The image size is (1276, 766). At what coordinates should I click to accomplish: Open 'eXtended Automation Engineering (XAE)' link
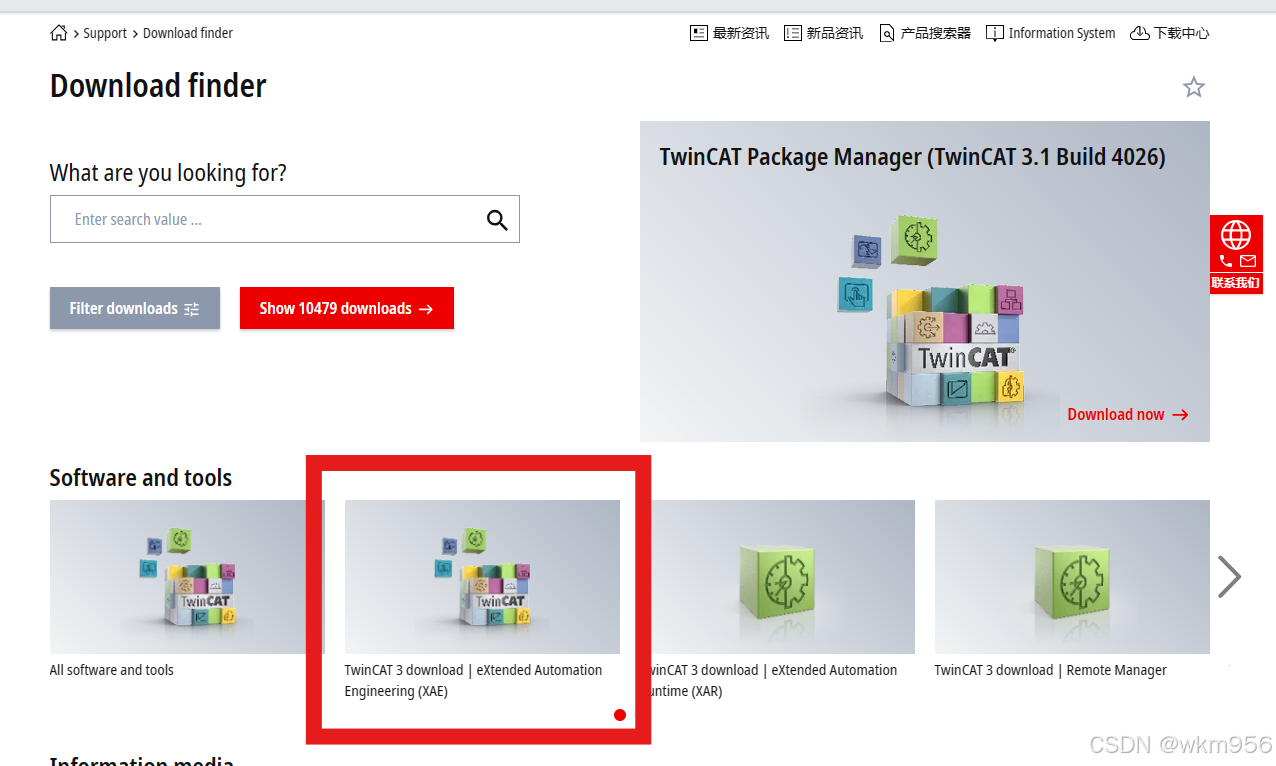pyautogui.click(x=474, y=681)
